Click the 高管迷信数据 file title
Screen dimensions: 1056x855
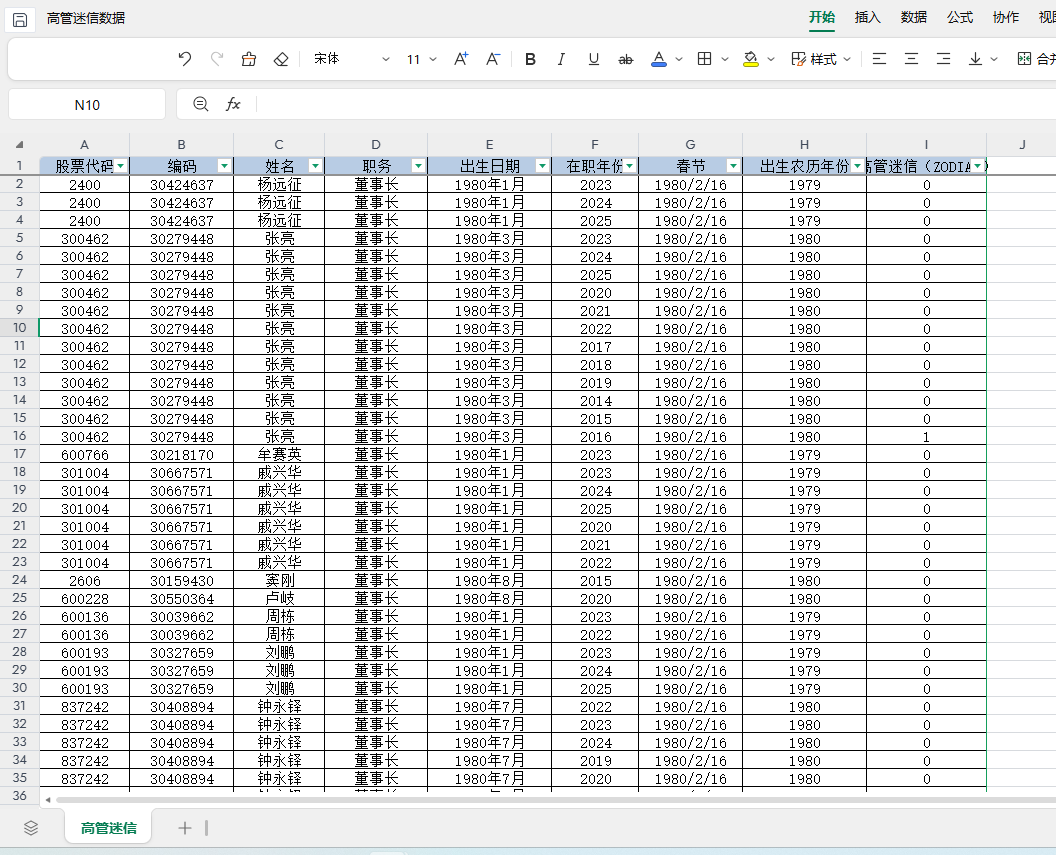[x=86, y=18]
